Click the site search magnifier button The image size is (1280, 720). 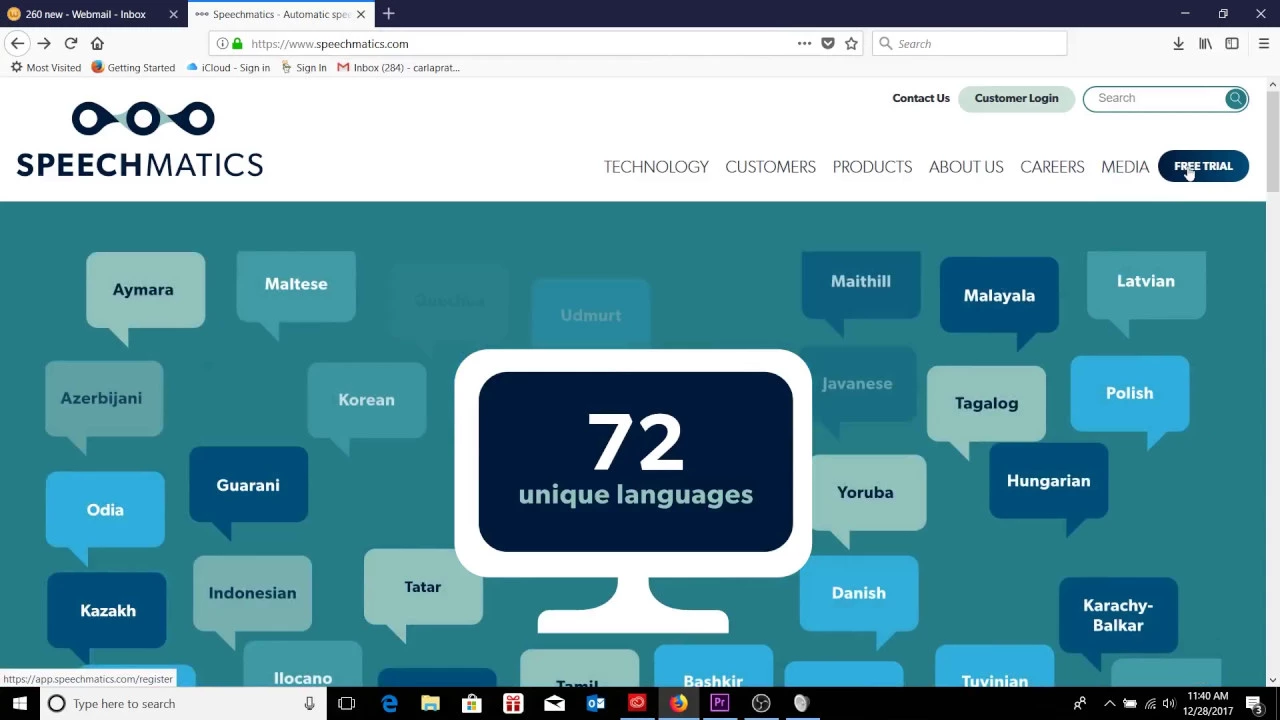tap(1236, 98)
